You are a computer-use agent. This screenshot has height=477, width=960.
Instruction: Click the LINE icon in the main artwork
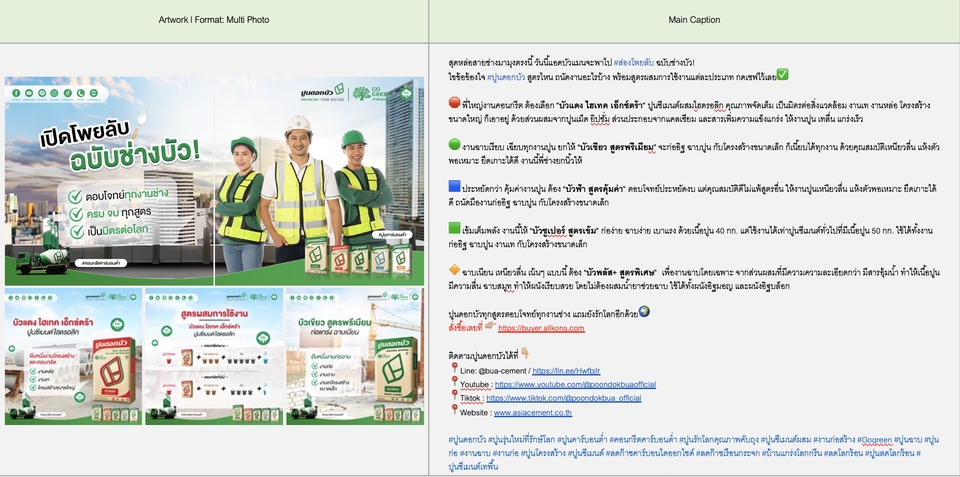click(x=42, y=93)
